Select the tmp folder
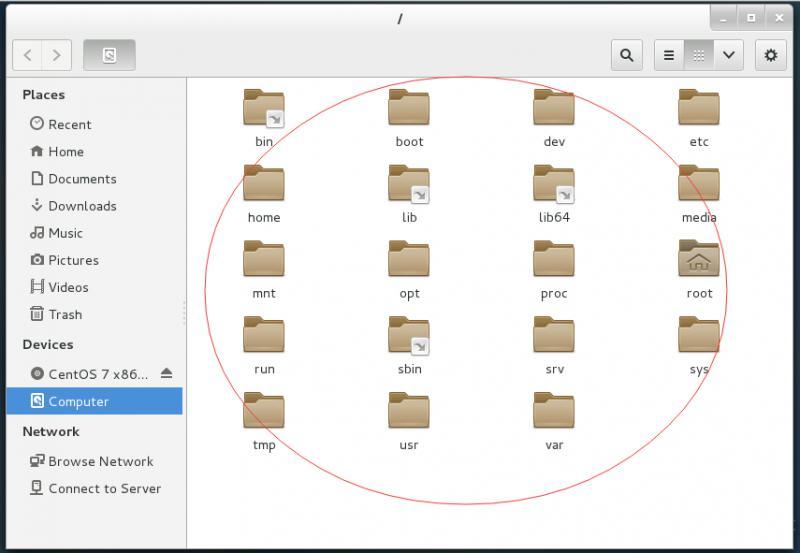The image size is (800, 553). point(264,411)
